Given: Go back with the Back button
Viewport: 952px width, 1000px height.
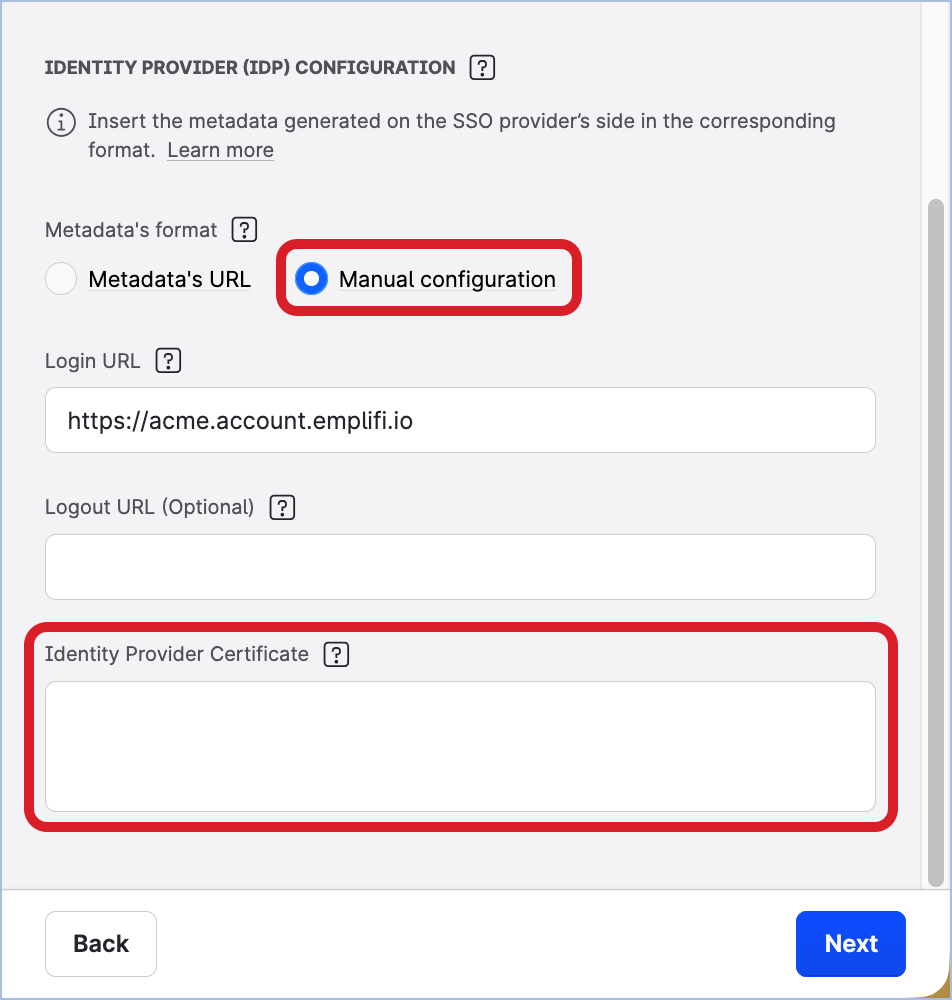Looking at the screenshot, I should [101, 944].
